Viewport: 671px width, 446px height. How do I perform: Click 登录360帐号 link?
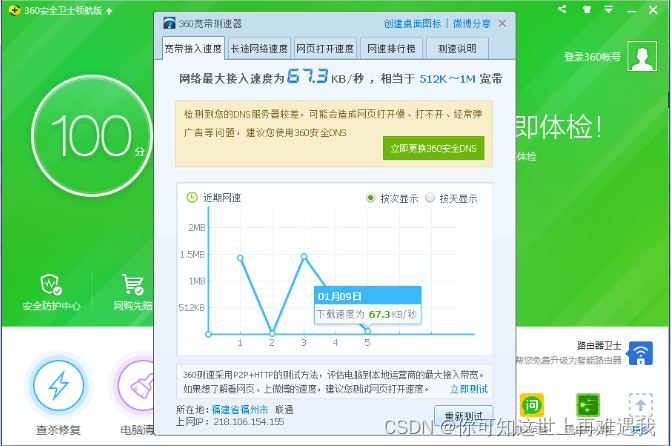point(592,56)
